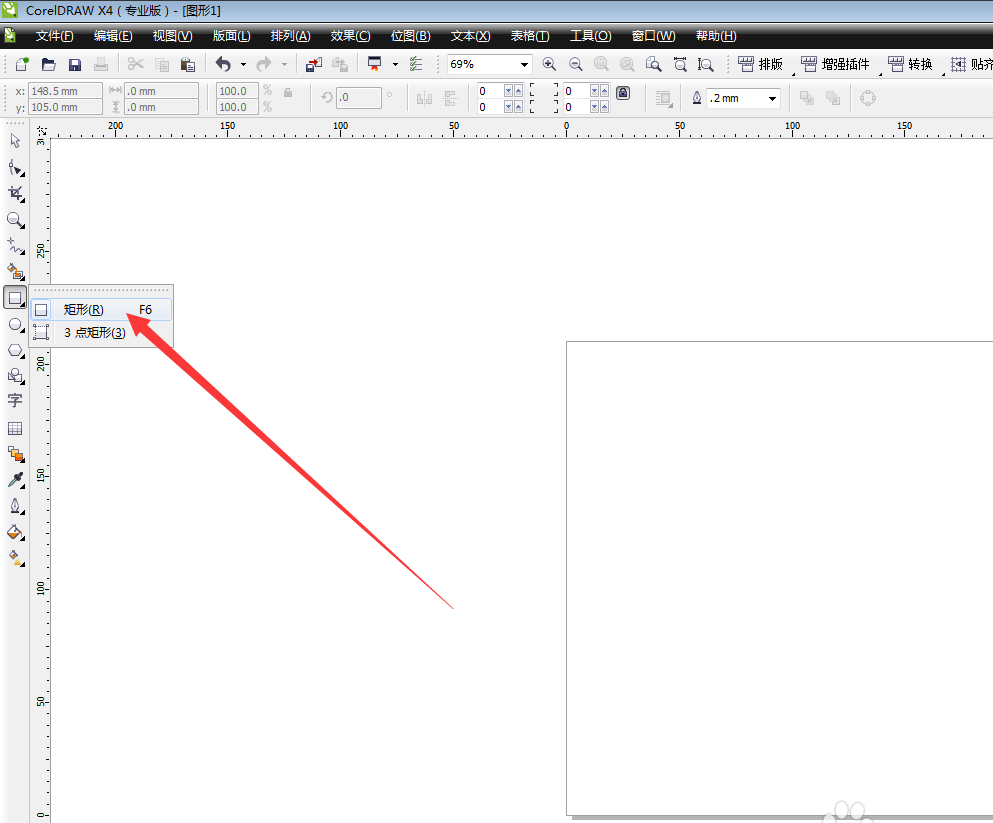Click the Zoom In magnifier icon
Image resolution: width=993 pixels, height=823 pixels.
[x=549, y=64]
